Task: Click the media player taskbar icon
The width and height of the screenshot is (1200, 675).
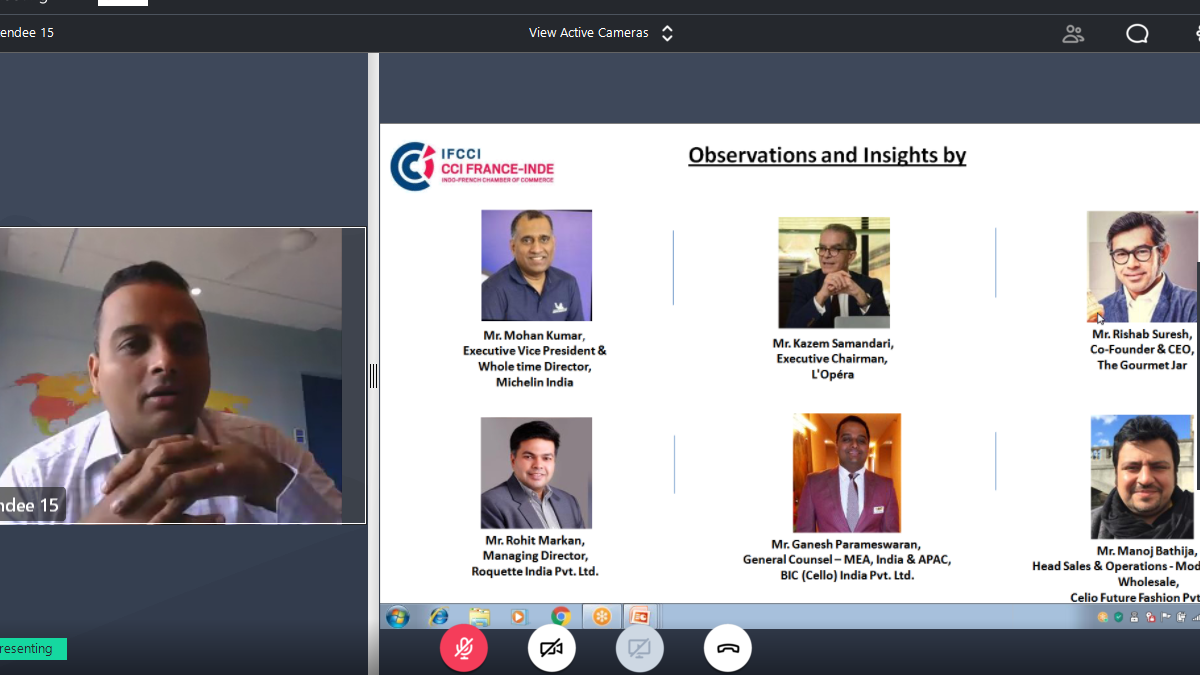Action: (519, 616)
